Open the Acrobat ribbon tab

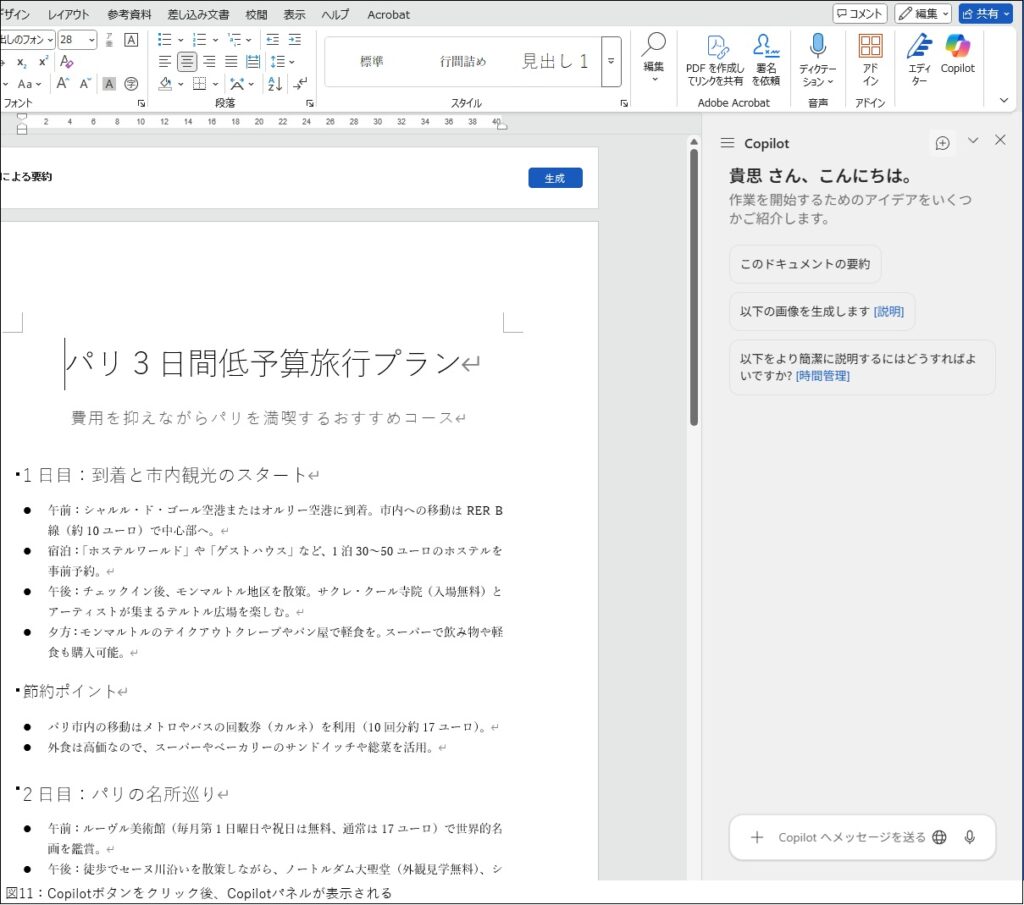(x=388, y=14)
